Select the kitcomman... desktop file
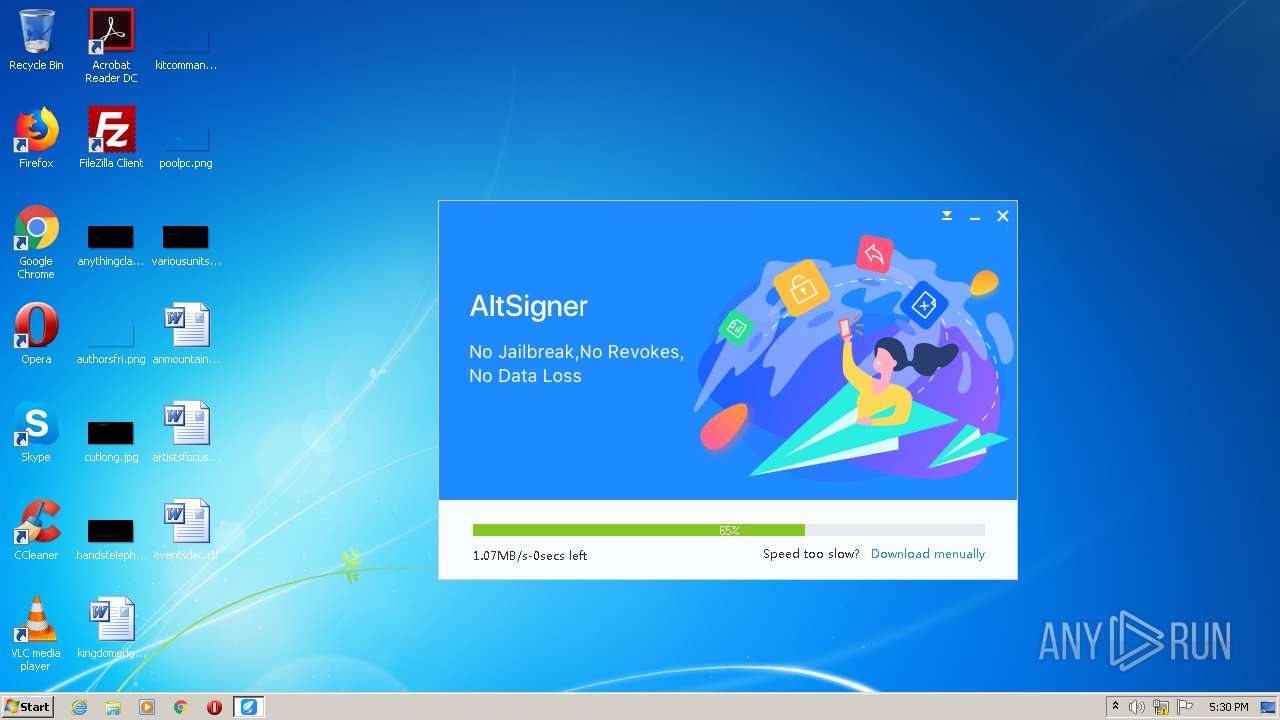 pyautogui.click(x=186, y=45)
